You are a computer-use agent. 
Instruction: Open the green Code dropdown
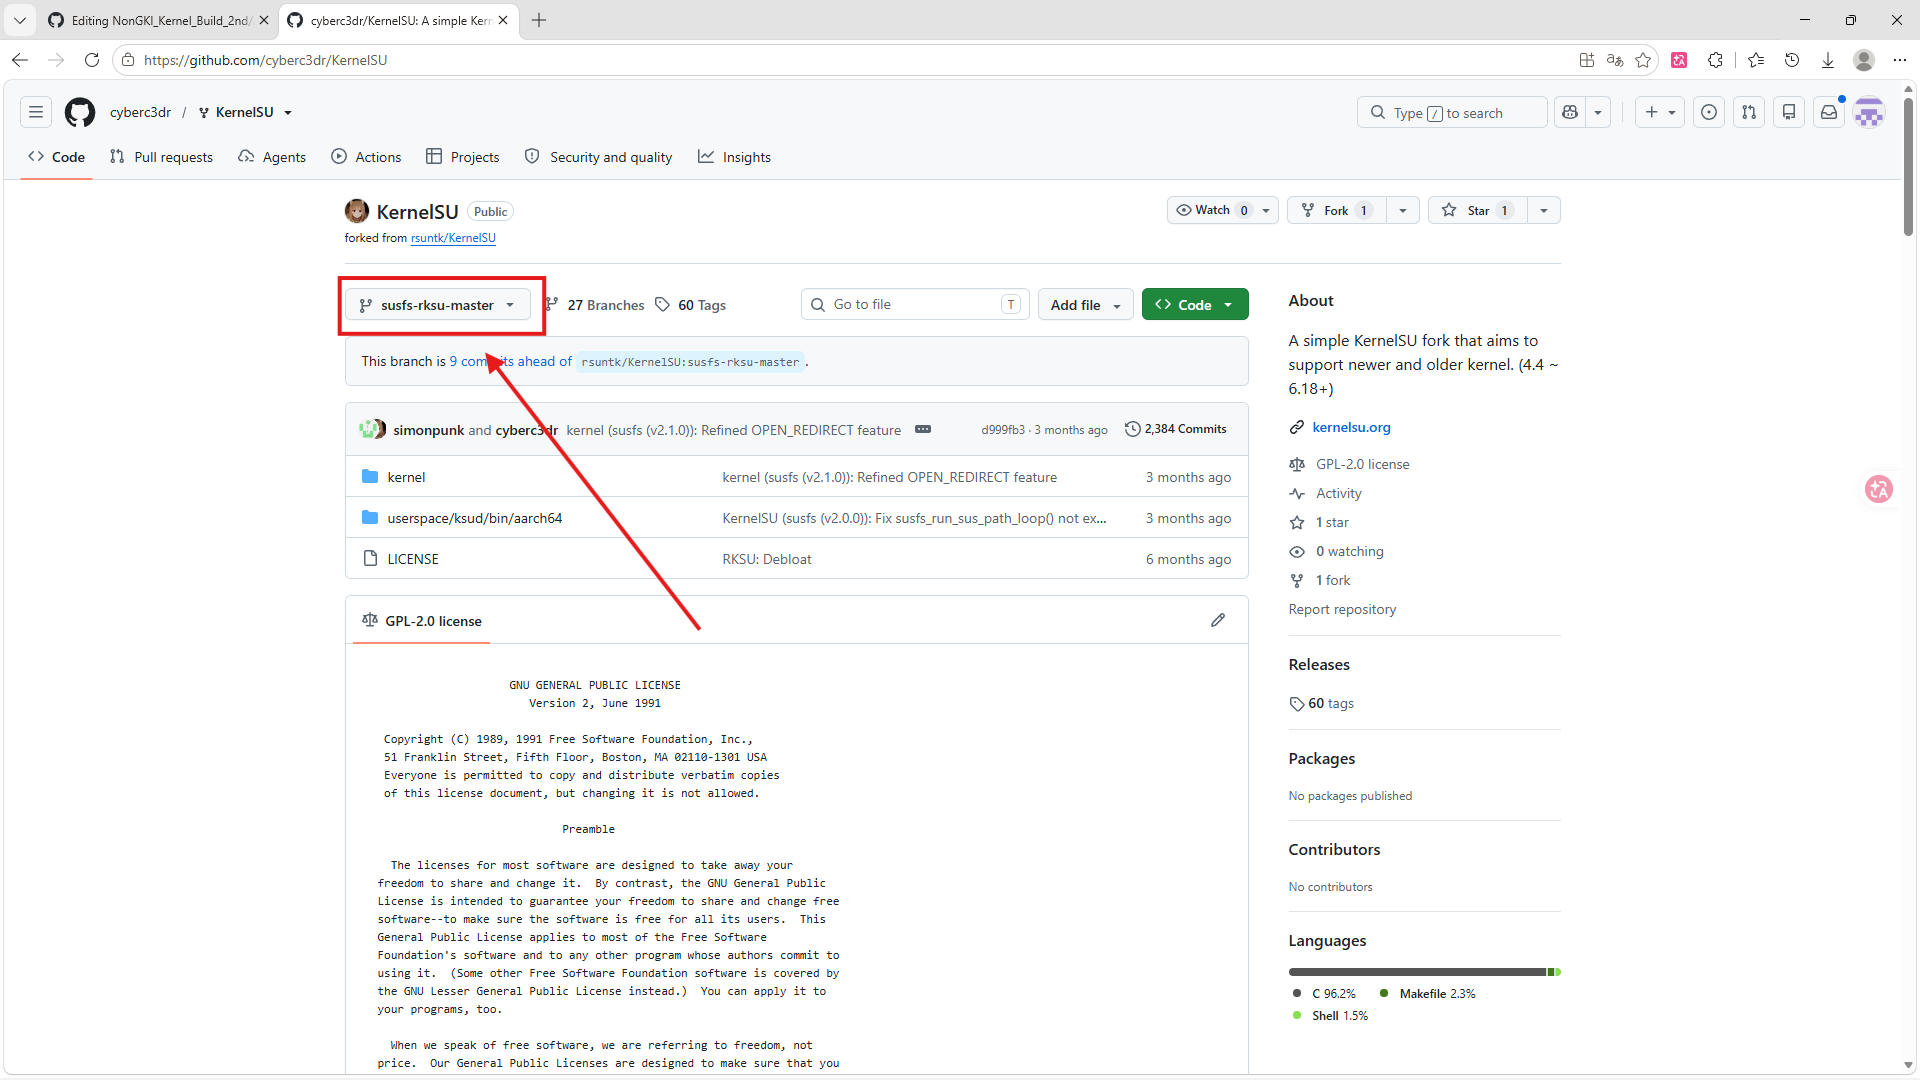tap(1195, 305)
